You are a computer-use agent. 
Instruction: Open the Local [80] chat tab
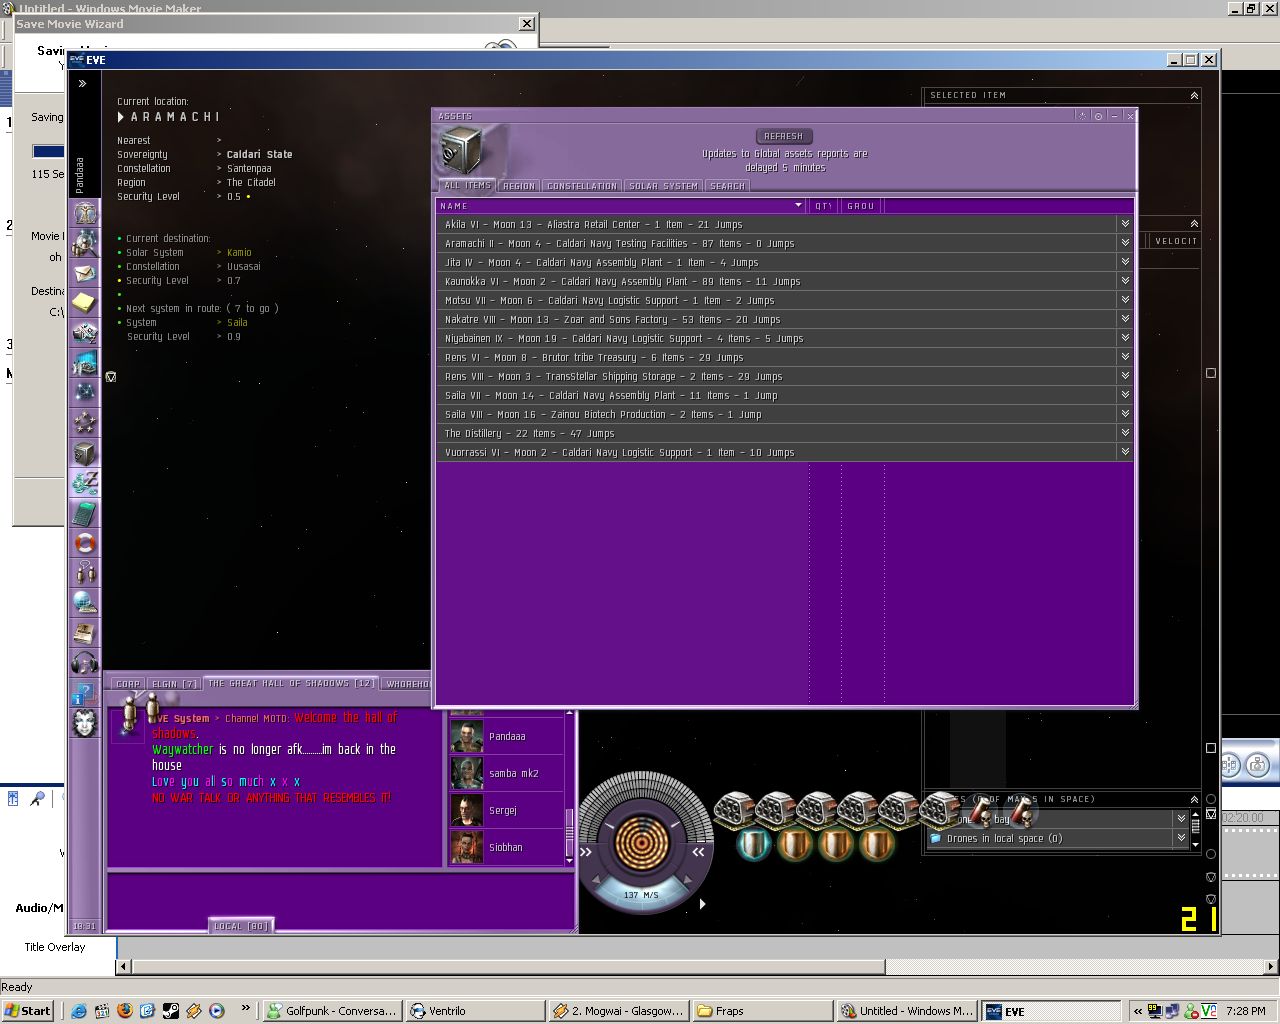(x=241, y=926)
